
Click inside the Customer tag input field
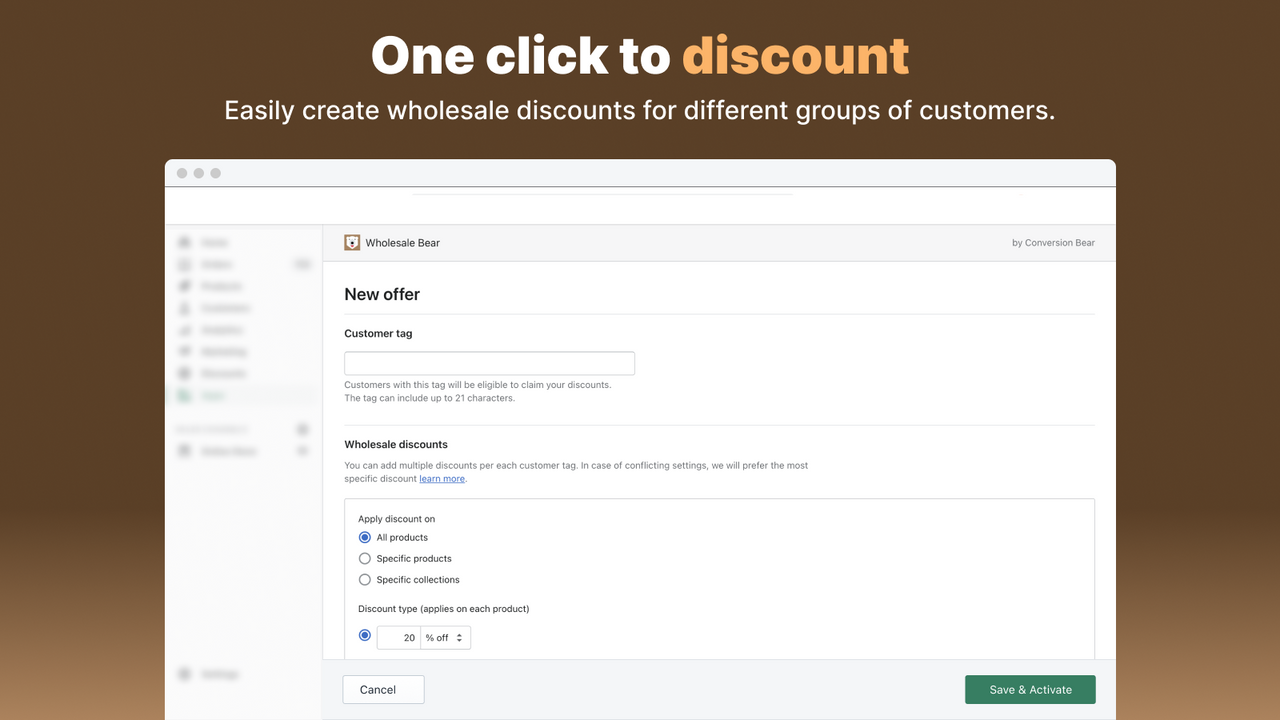coord(489,362)
